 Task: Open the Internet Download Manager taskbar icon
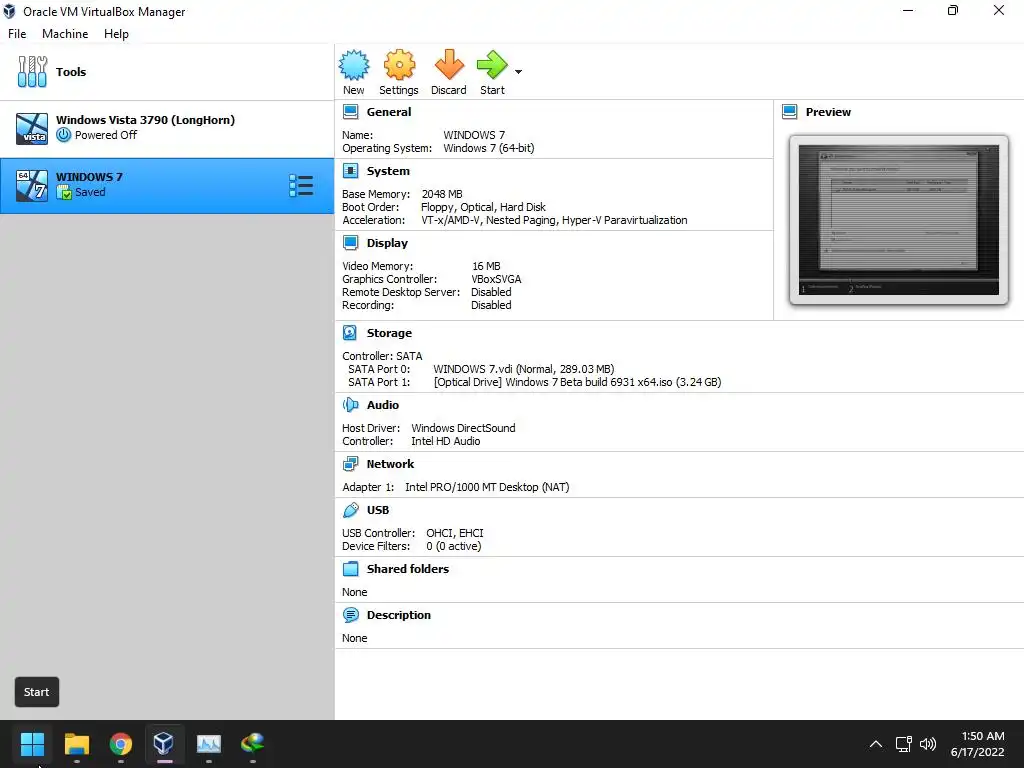252,744
